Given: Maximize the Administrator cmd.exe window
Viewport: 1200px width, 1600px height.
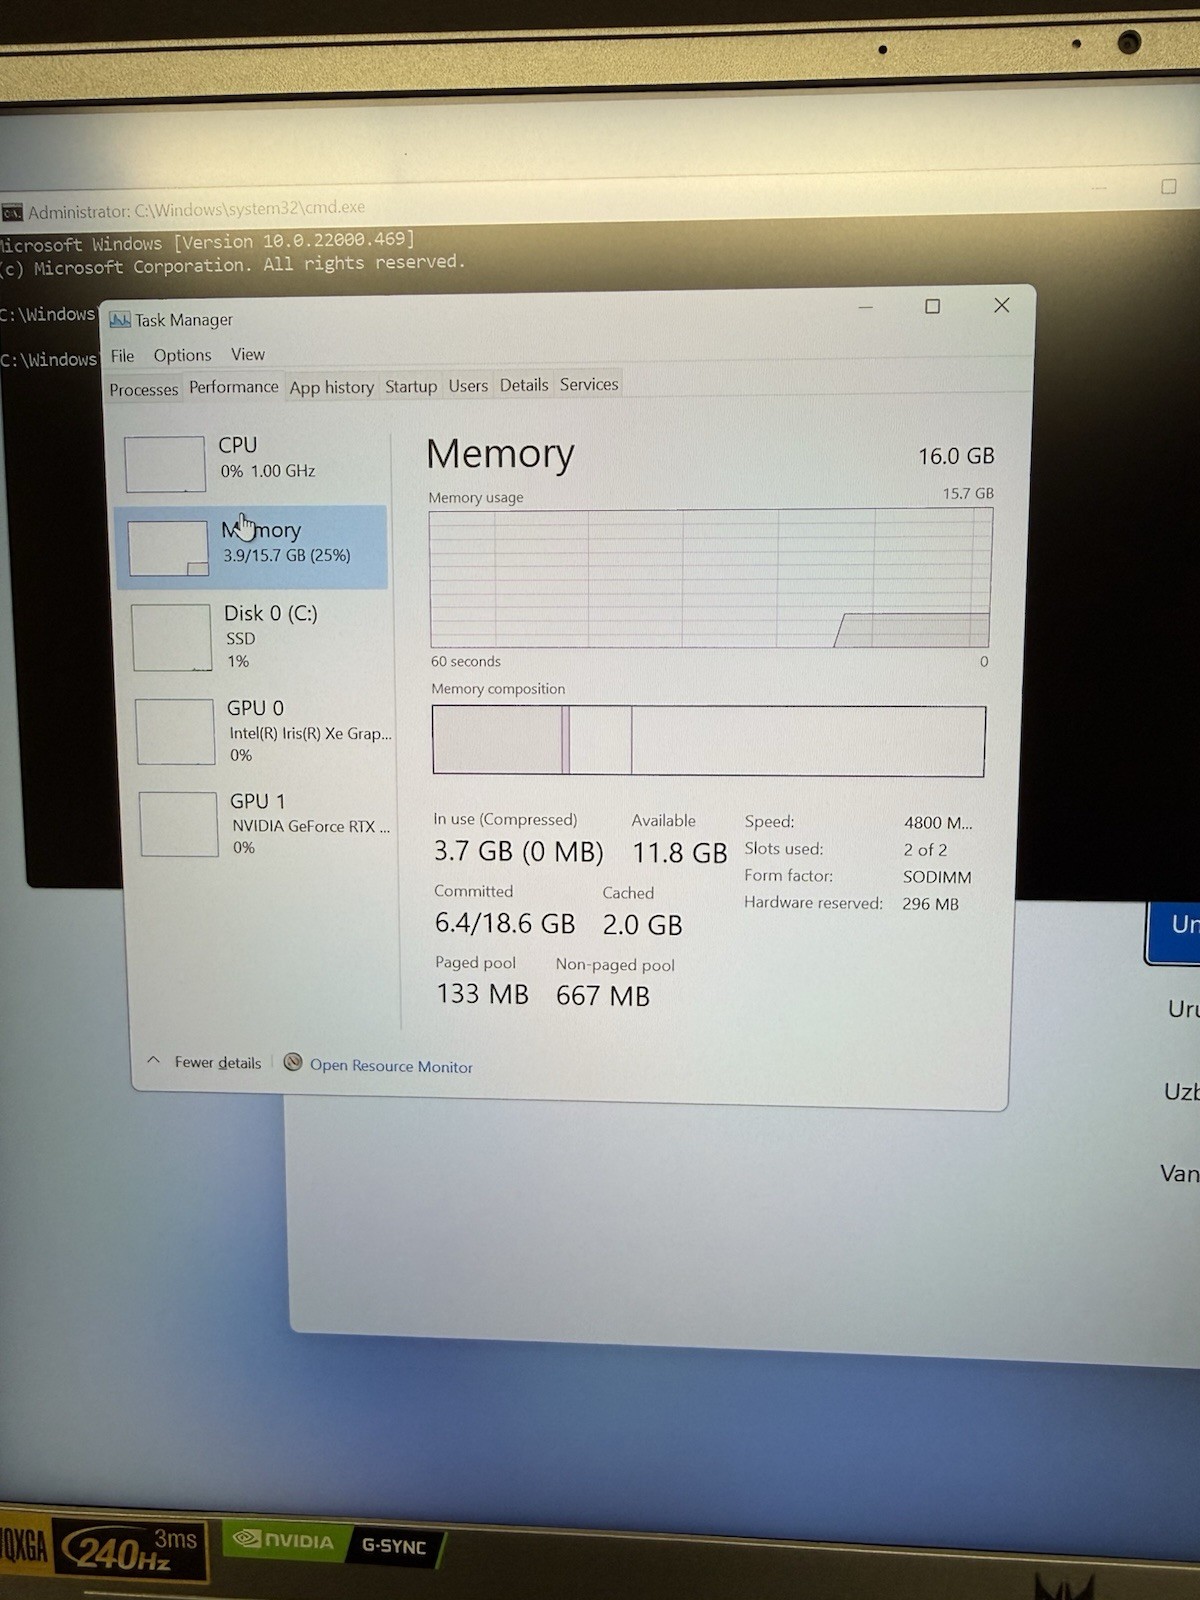Looking at the screenshot, I should (1168, 187).
